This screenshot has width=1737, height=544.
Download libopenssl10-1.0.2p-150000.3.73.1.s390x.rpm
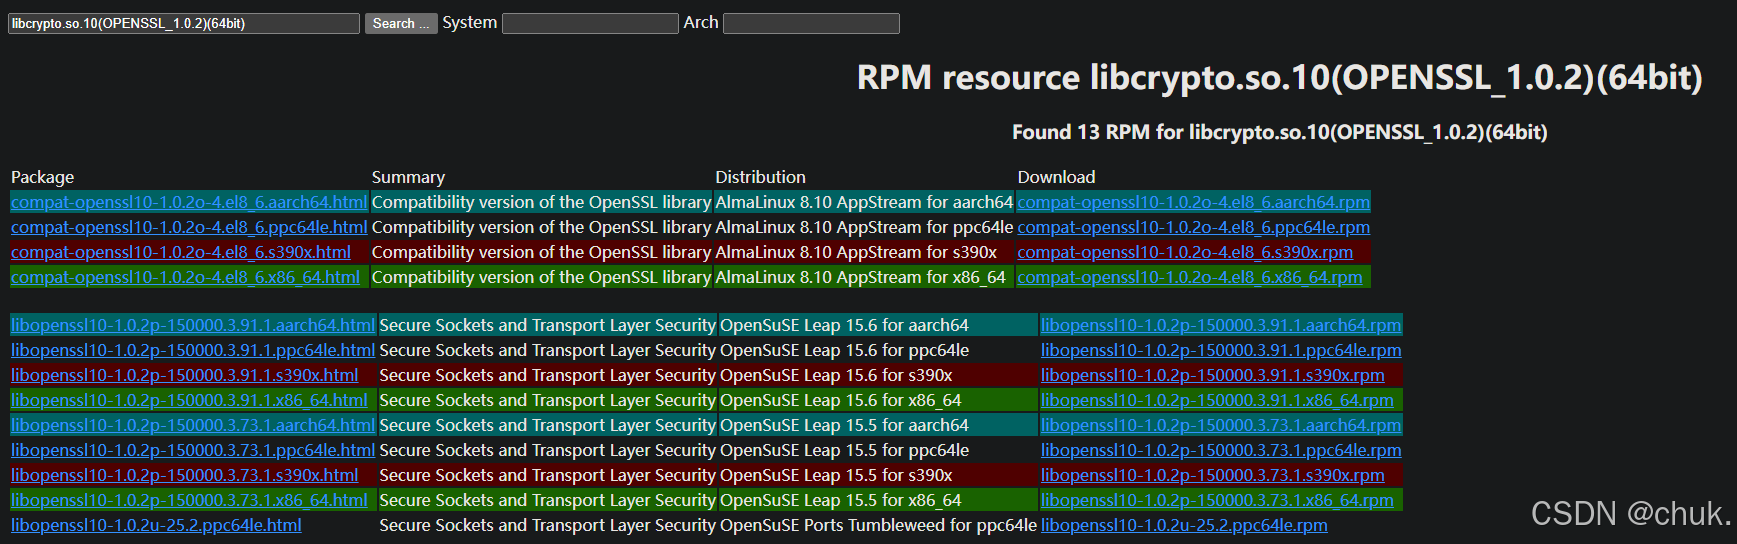1213,475
